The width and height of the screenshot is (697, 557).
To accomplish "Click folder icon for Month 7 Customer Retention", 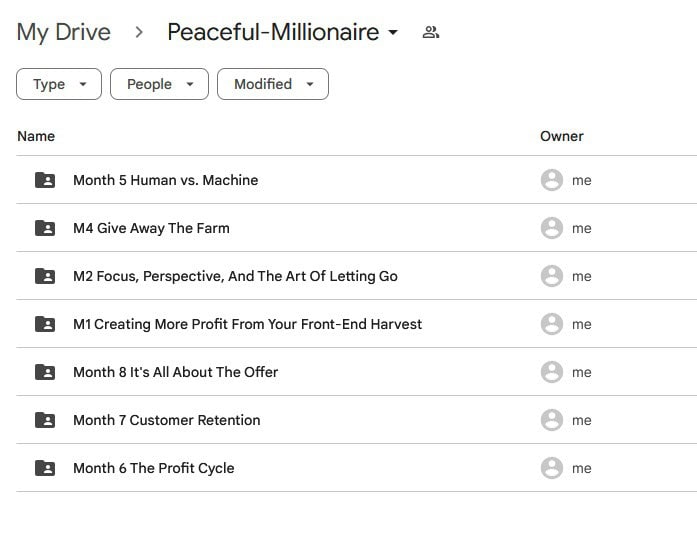I will [x=45, y=420].
